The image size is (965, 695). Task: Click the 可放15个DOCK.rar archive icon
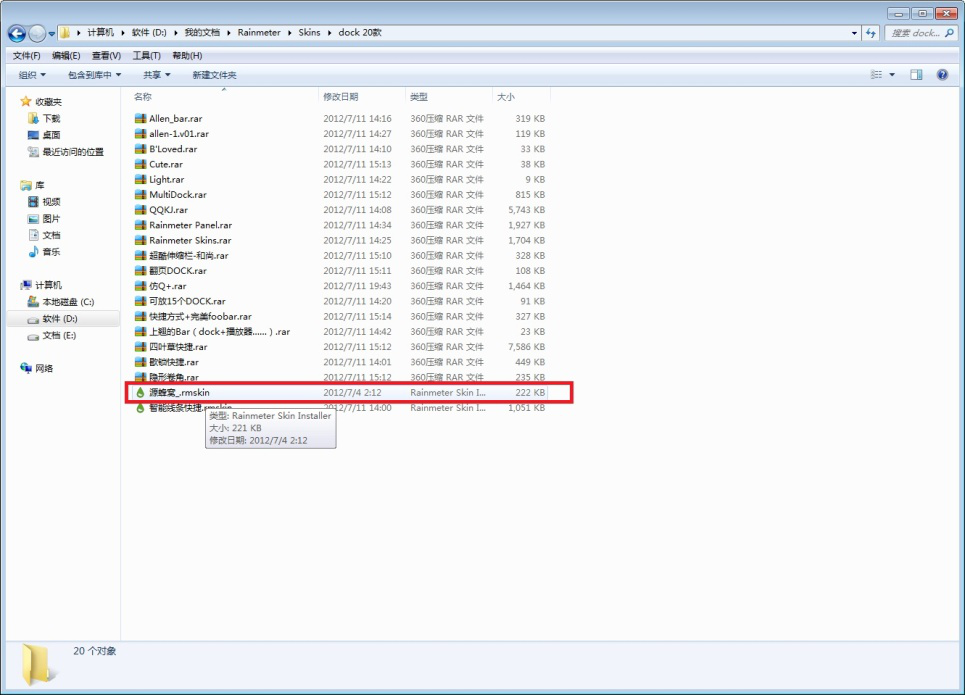click(140, 301)
